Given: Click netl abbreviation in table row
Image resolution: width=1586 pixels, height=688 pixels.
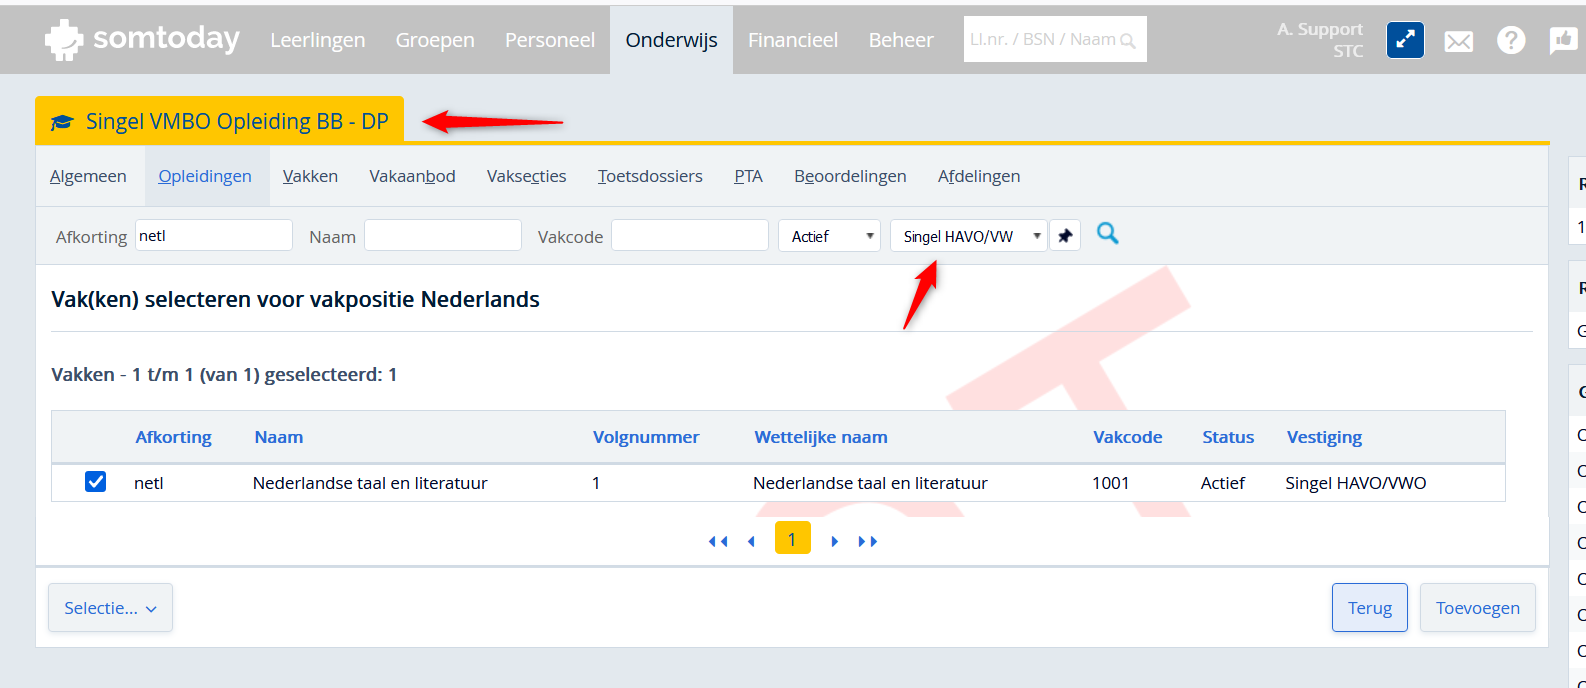Looking at the screenshot, I should [x=149, y=483].
